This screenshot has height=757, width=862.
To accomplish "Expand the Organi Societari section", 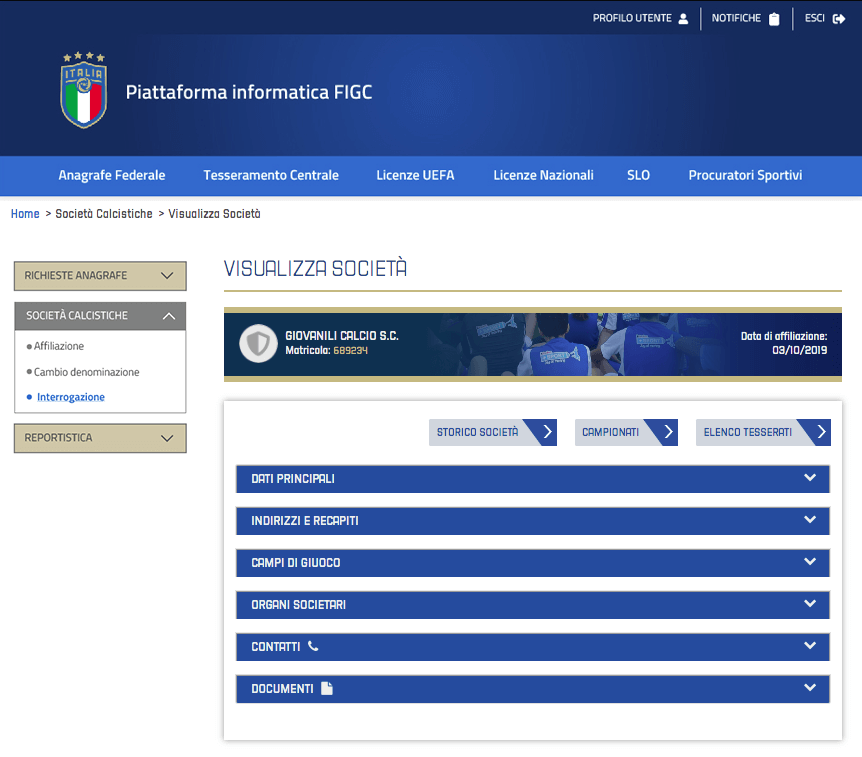I will [x=810, y=604].
